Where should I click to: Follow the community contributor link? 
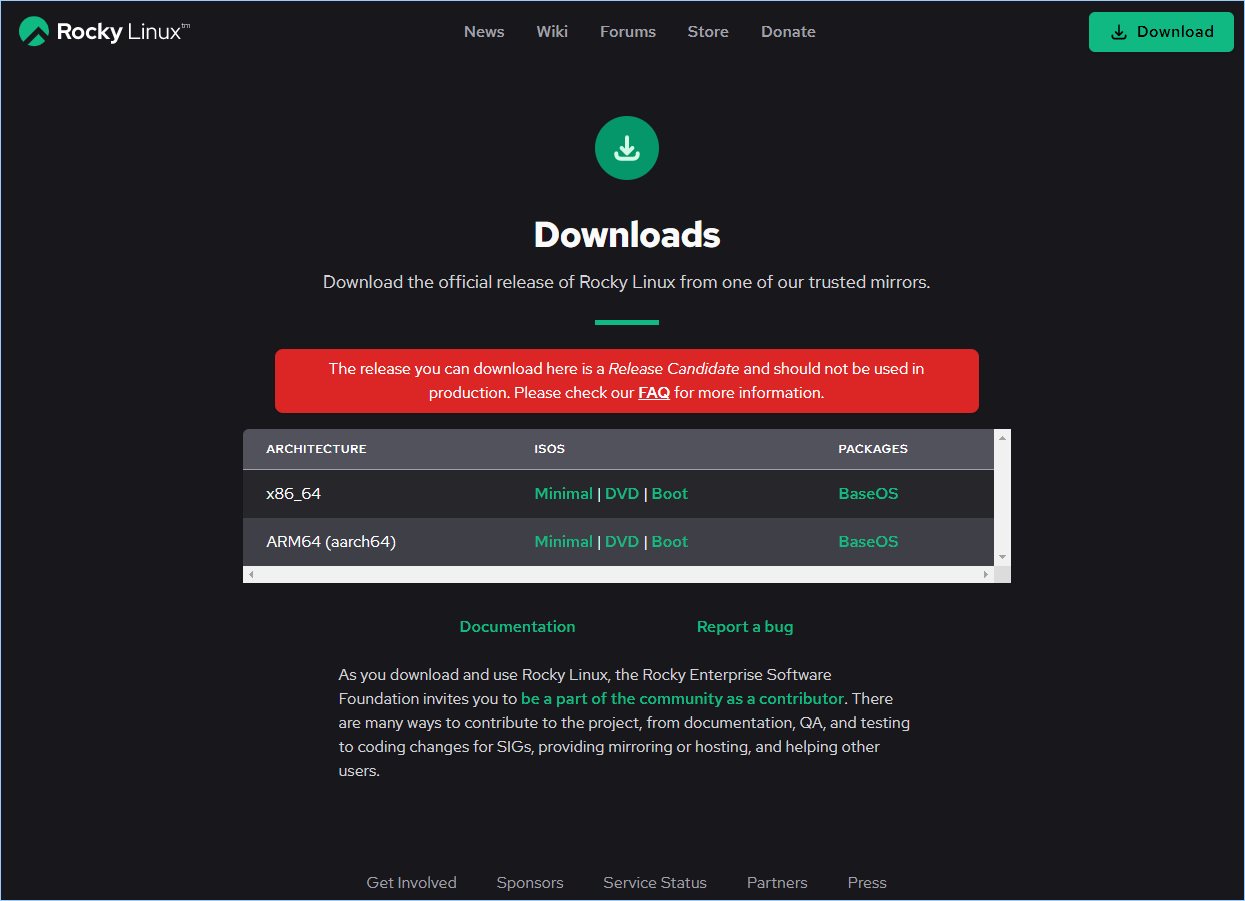point(683,699)
